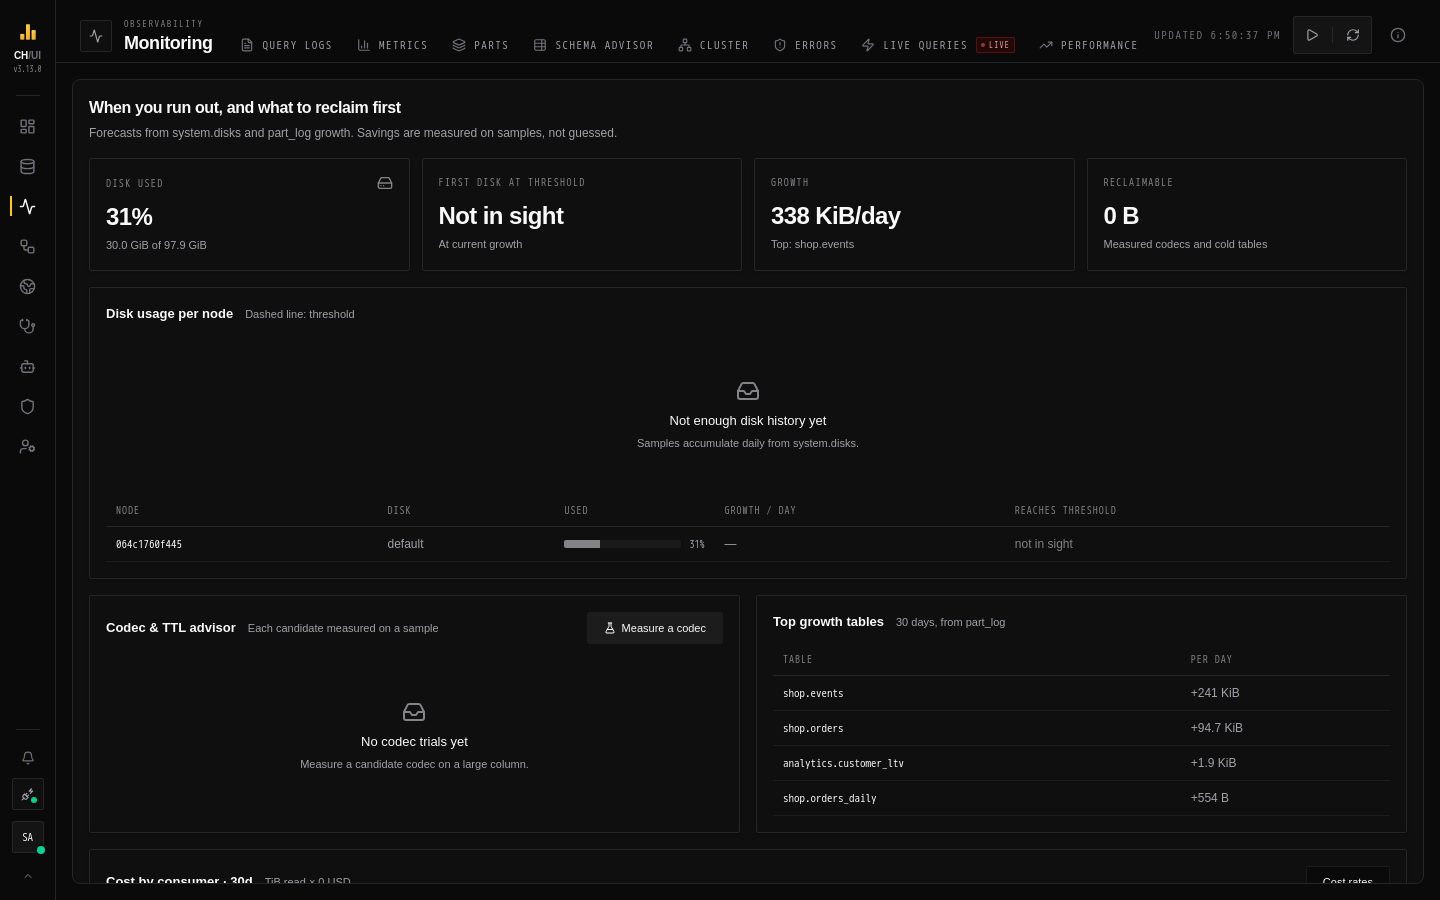This screenshot has height=900, width=1440.
Task: Click the refresh icon in header
Action: tap(1353, 35)
